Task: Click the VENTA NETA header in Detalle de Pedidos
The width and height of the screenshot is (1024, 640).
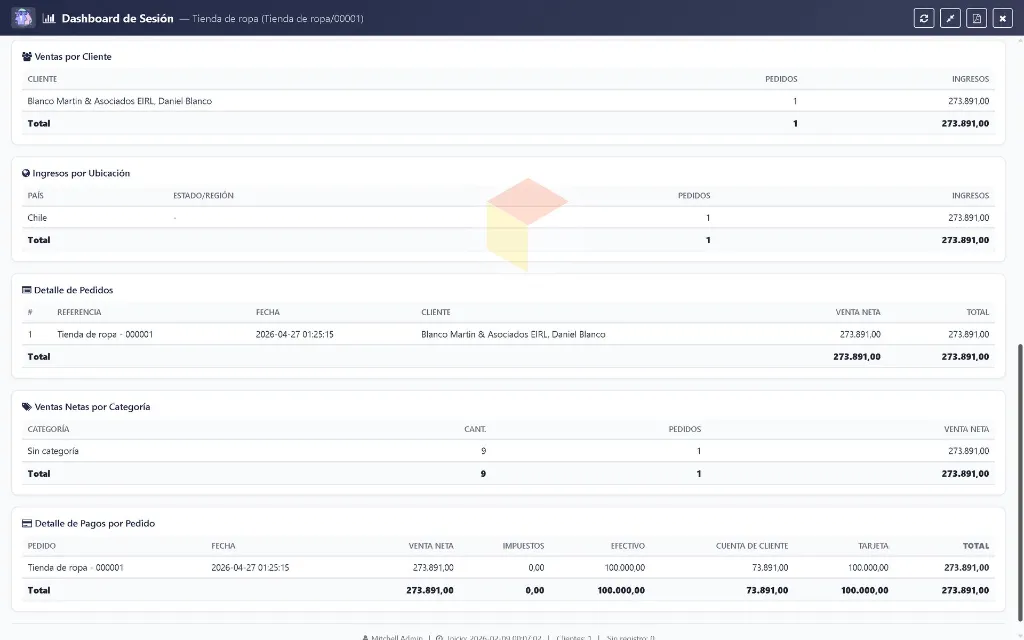Action: coord(857,312)
